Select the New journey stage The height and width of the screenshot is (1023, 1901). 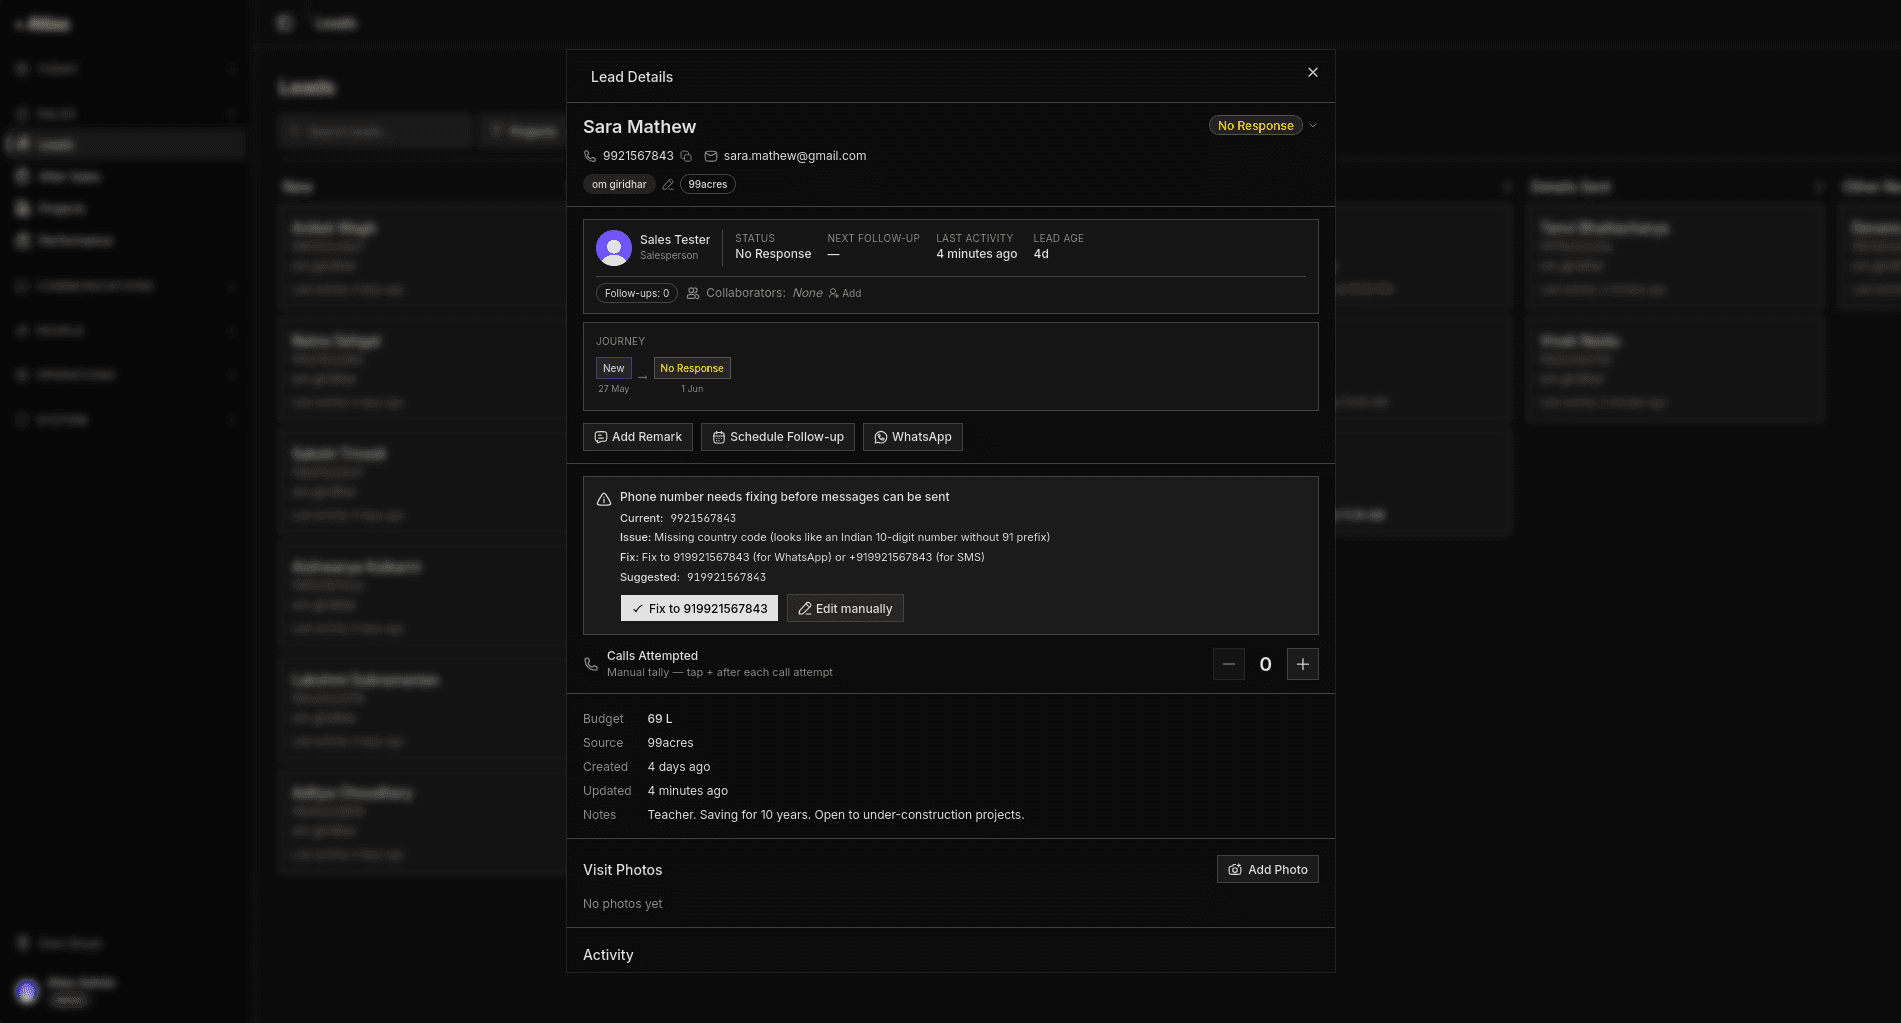[614, 368]
